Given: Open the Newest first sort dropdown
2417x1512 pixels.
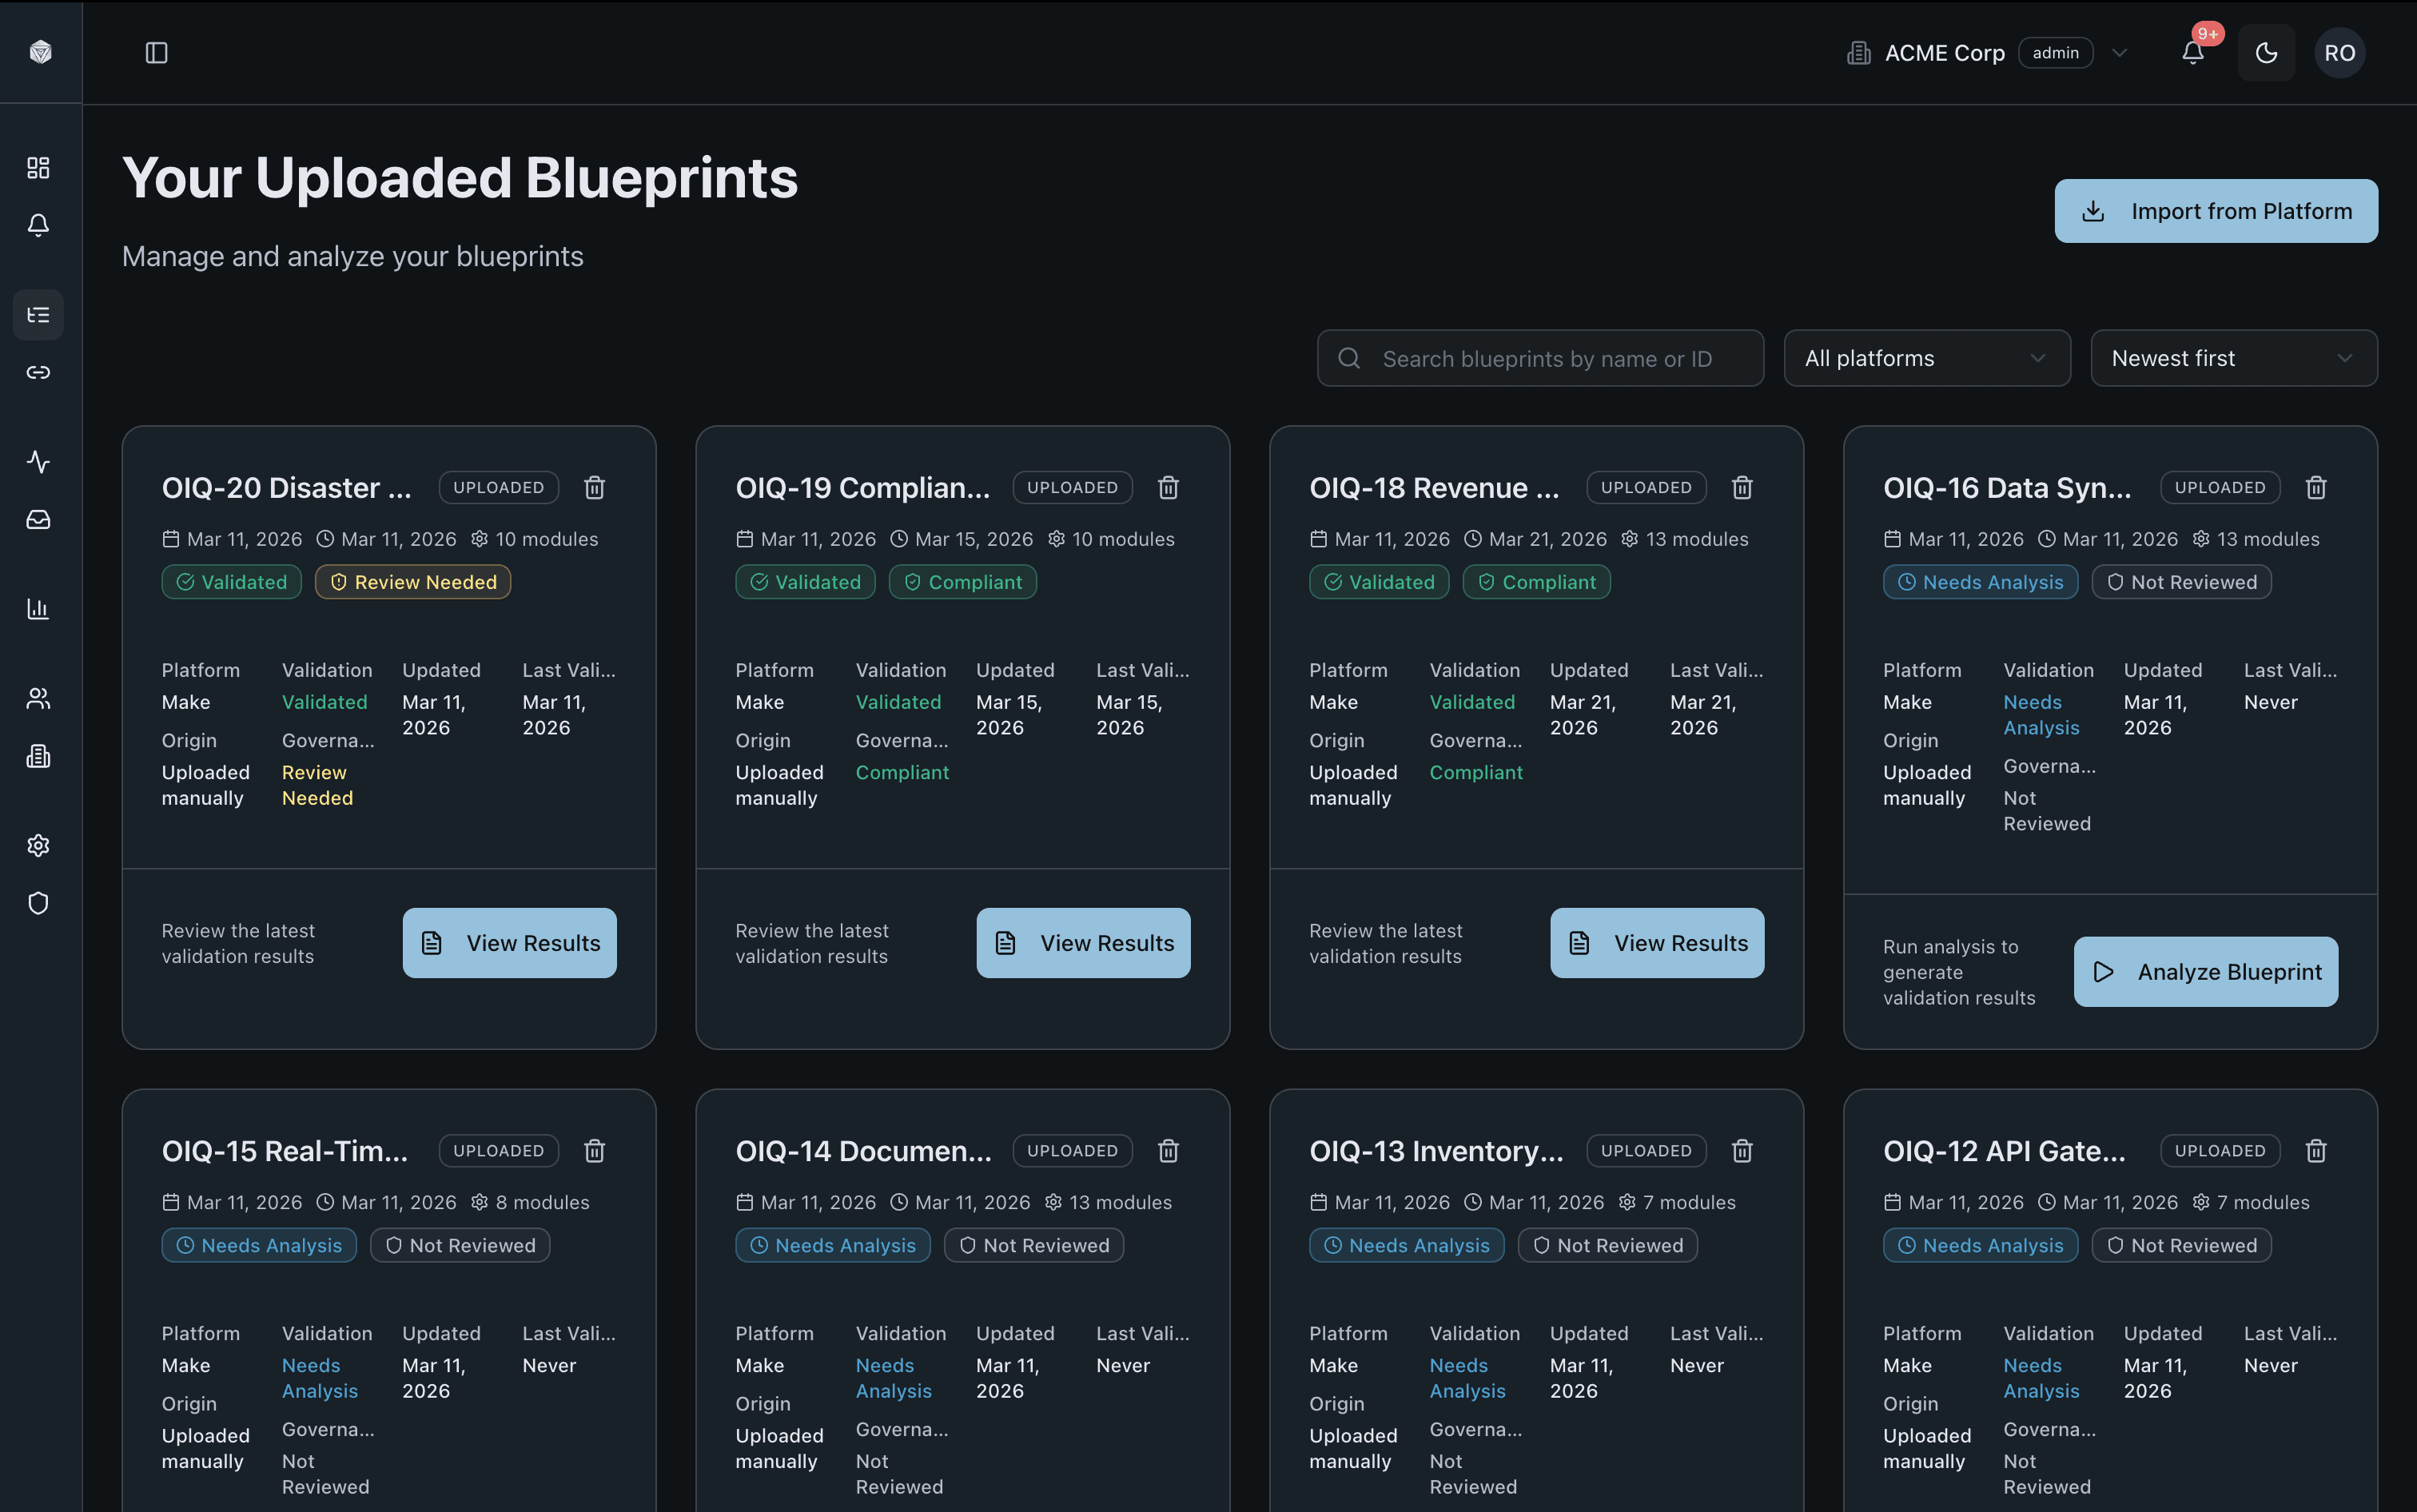Looking at the screenshot, I should 2233,358.
